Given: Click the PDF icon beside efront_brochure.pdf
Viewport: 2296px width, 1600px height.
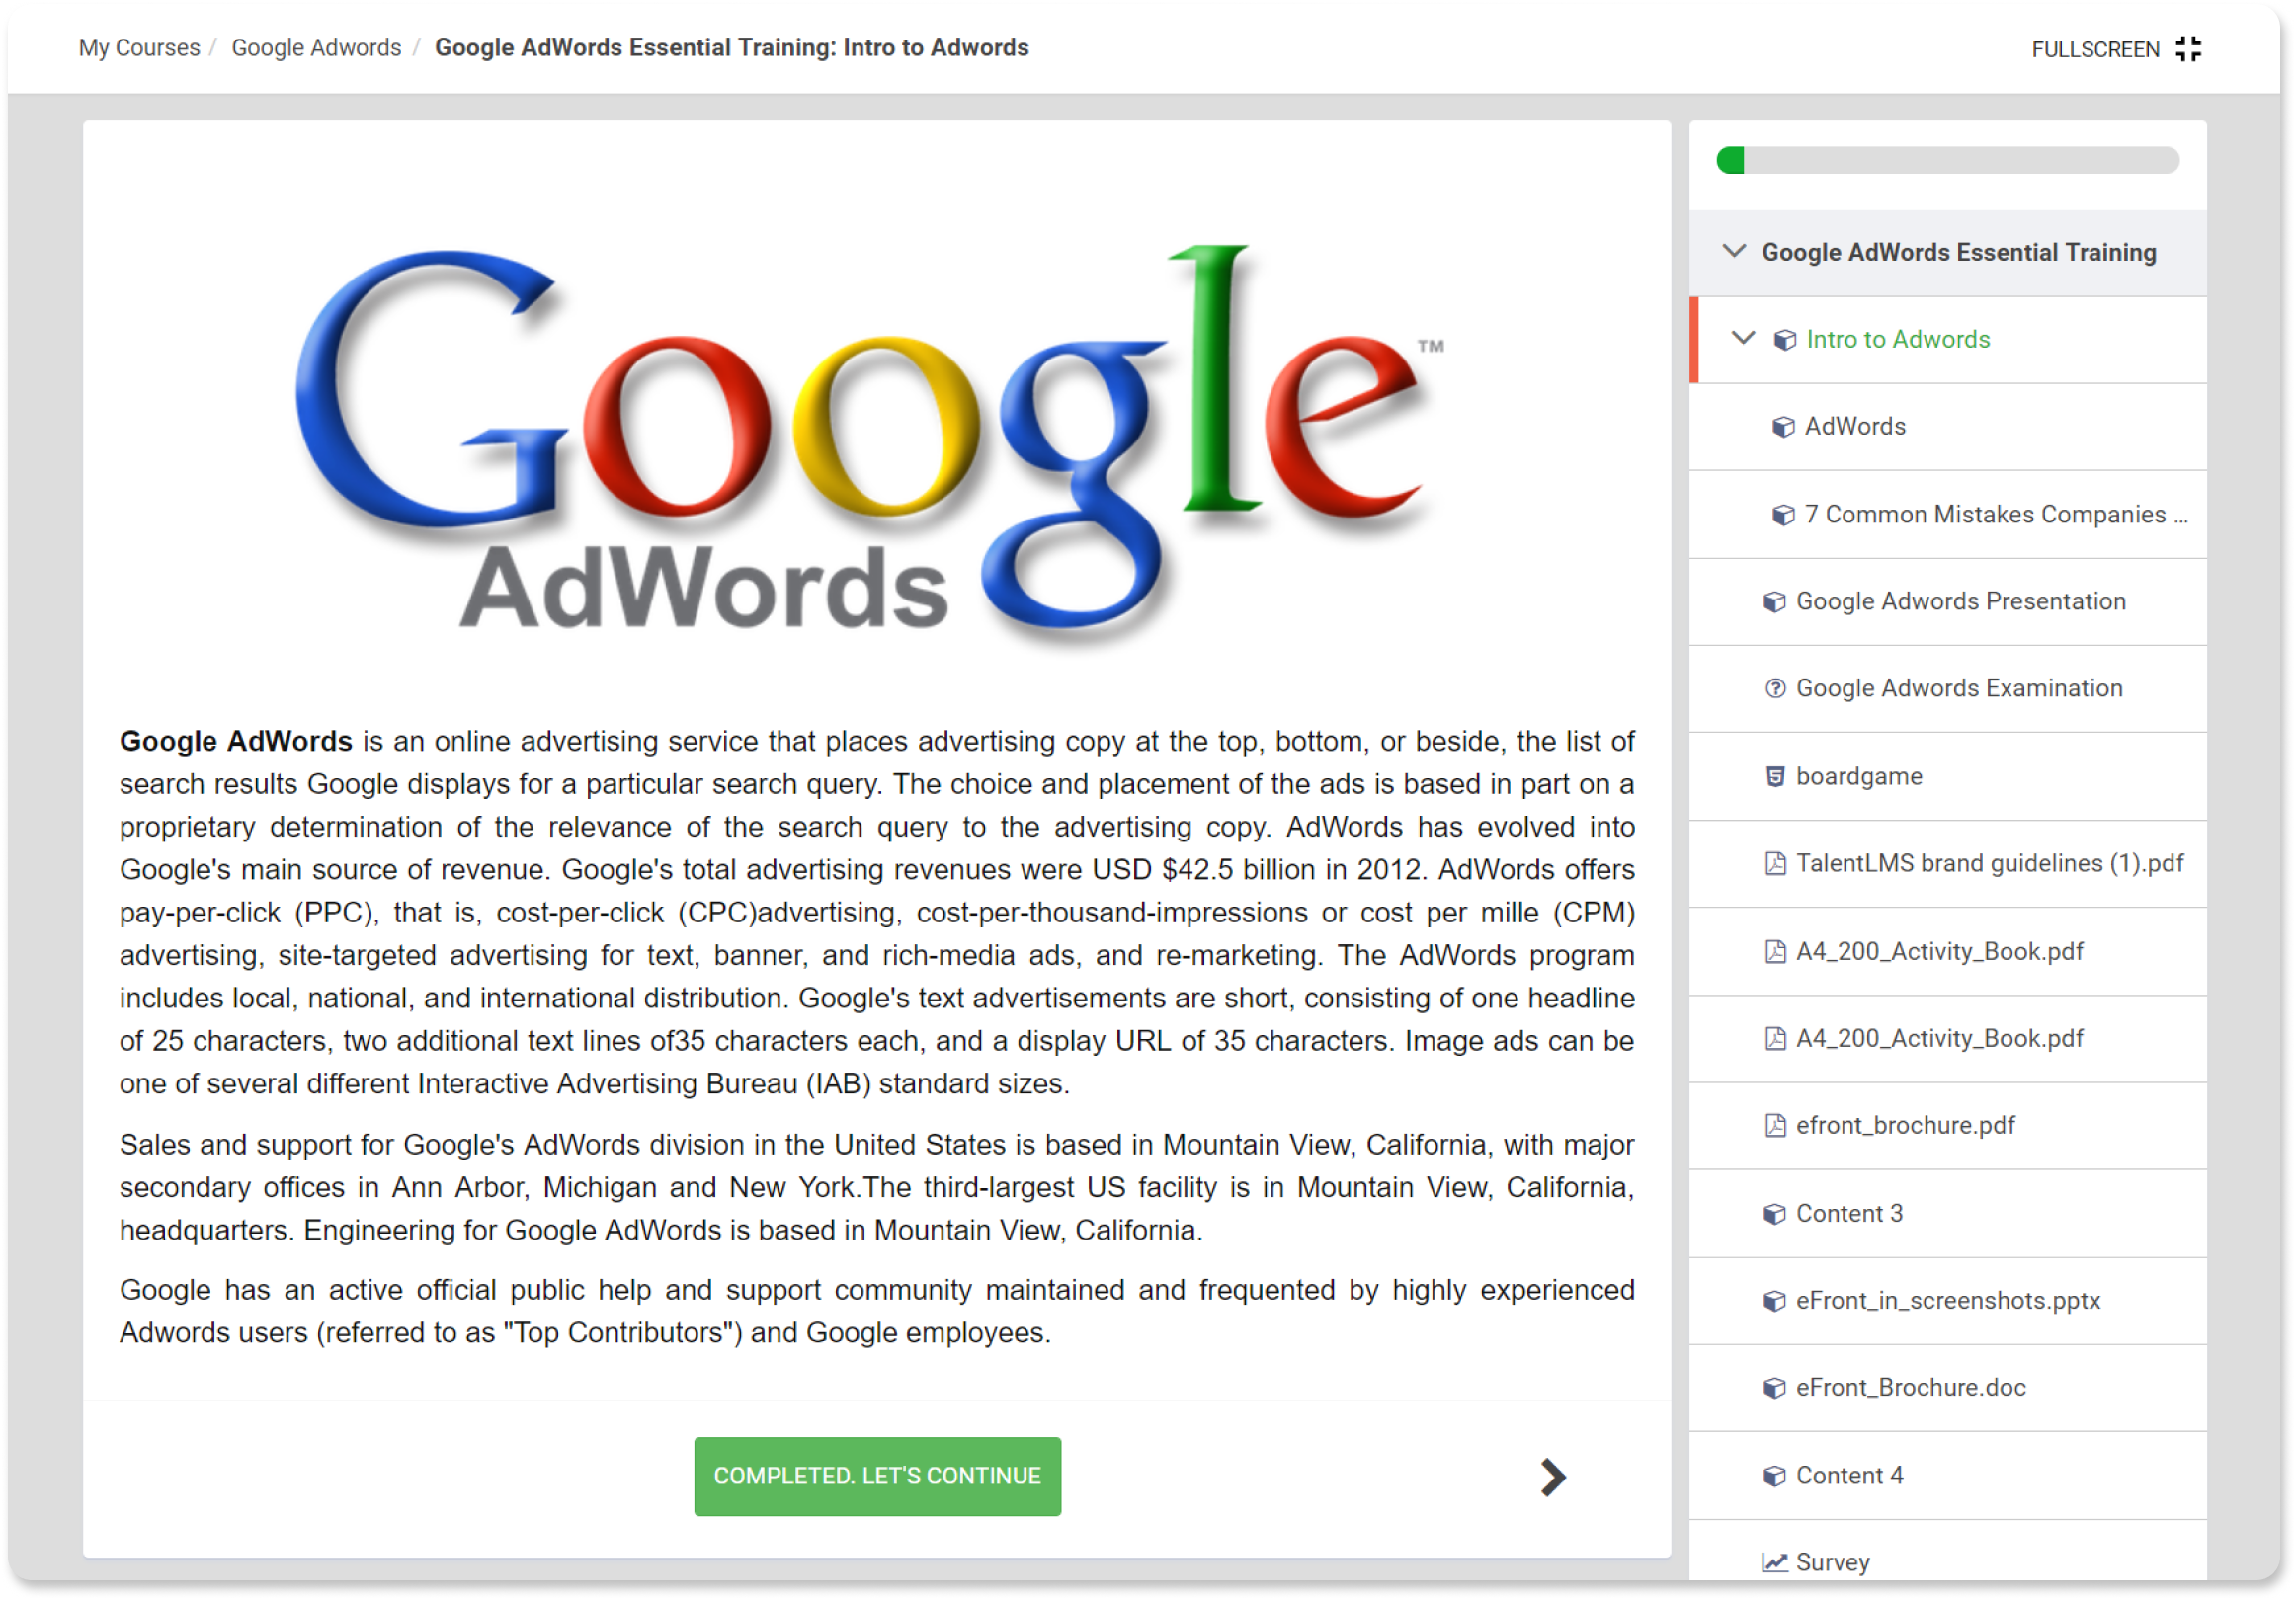Looking at the screenshot, I should point(1775,1126).
